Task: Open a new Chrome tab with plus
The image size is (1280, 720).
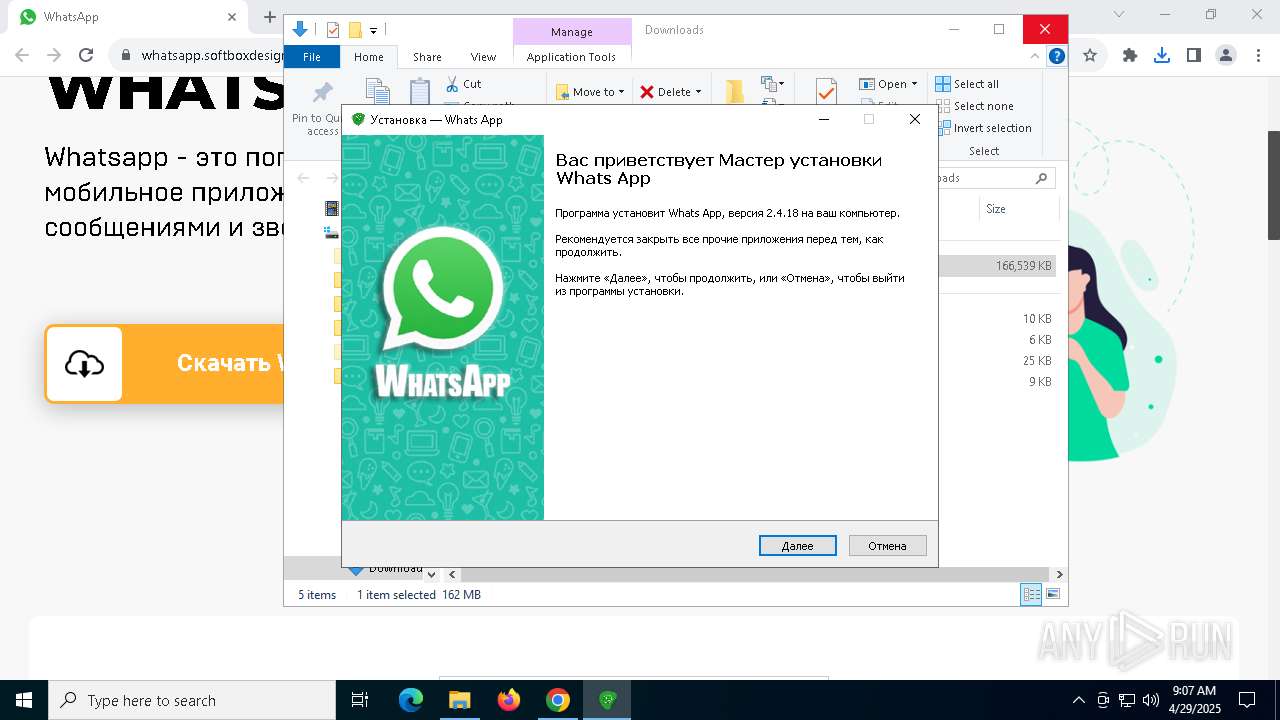Action: coord(269,17)
